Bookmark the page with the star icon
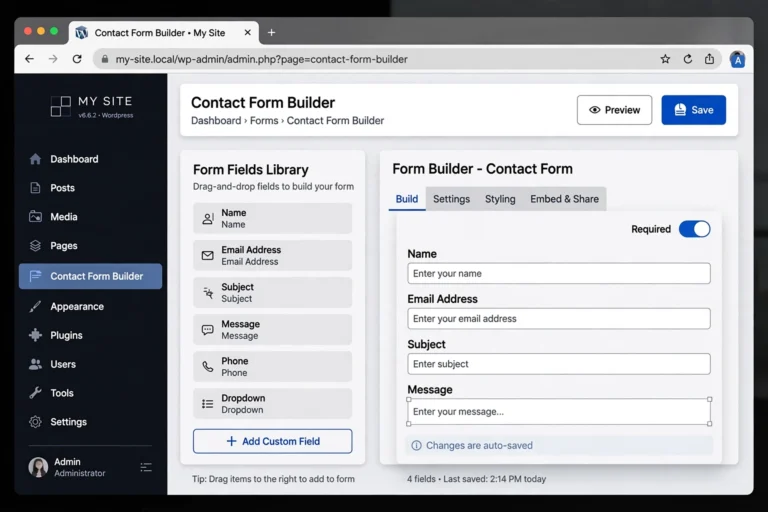The image size is (768, 512). (665, 59)
